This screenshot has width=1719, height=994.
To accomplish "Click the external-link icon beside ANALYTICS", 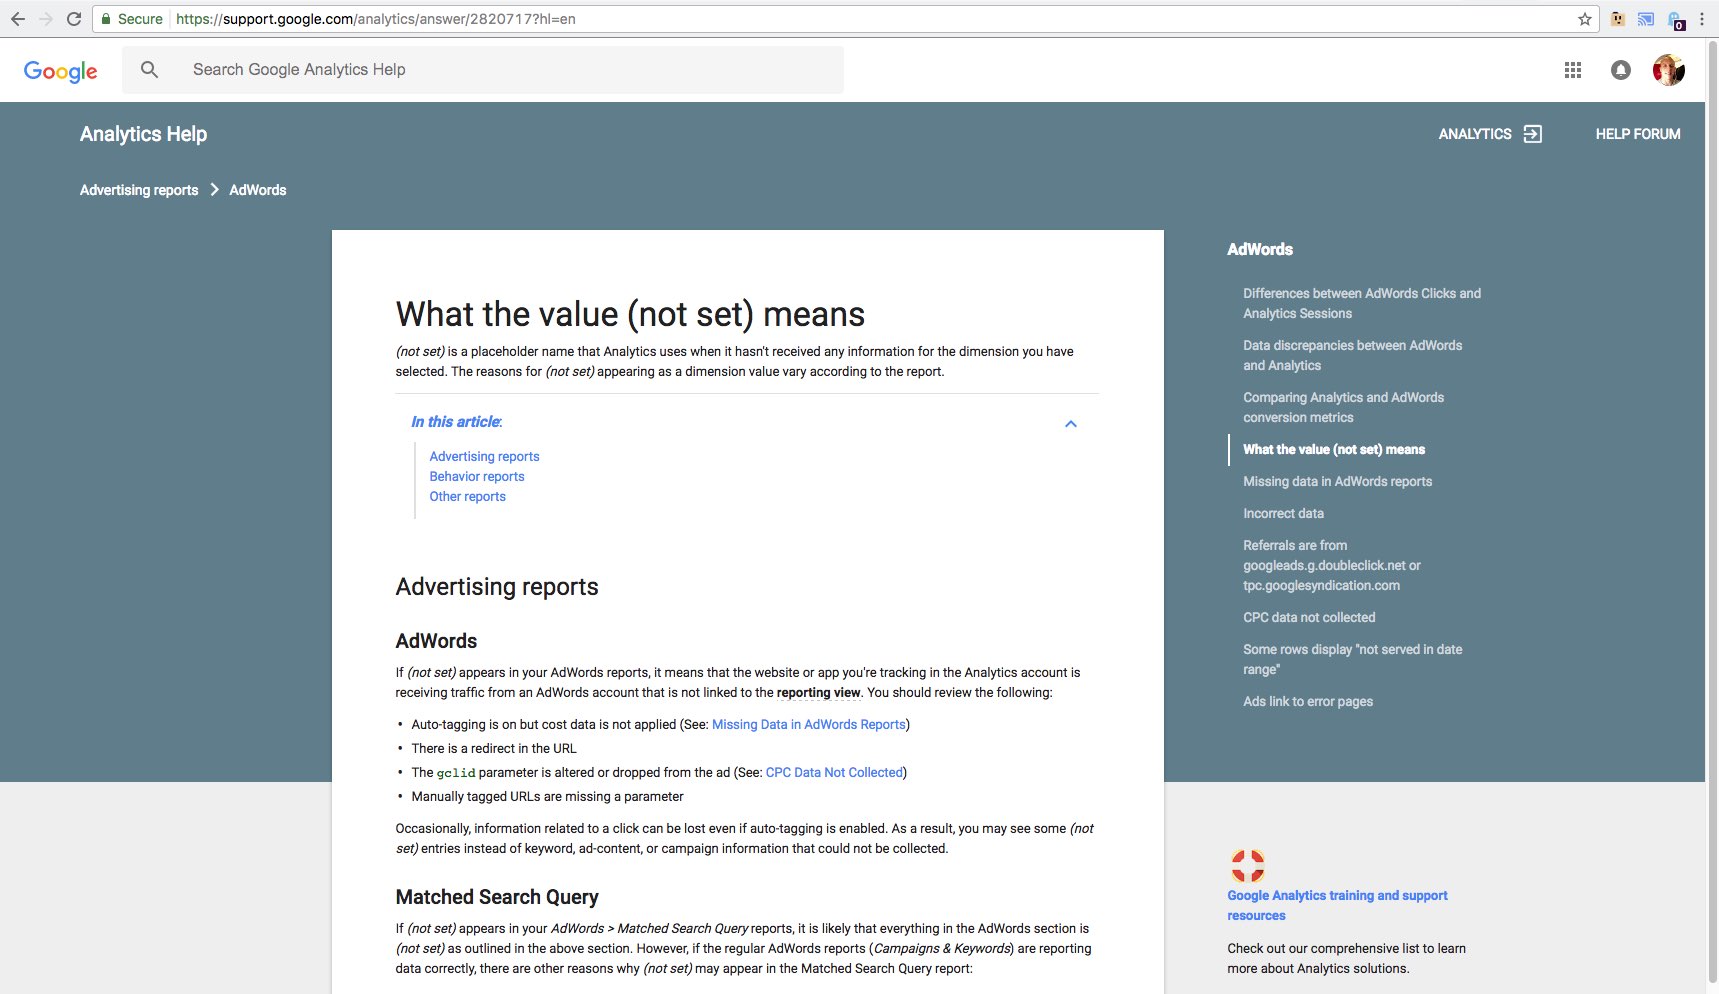I will tap(1534, 133).
